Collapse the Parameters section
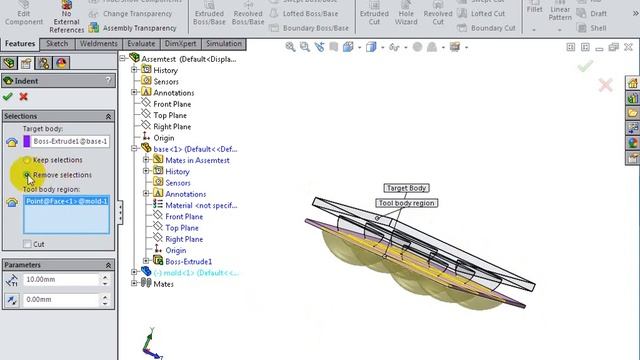Screen dimensions: 640x360 click(108, 265)
